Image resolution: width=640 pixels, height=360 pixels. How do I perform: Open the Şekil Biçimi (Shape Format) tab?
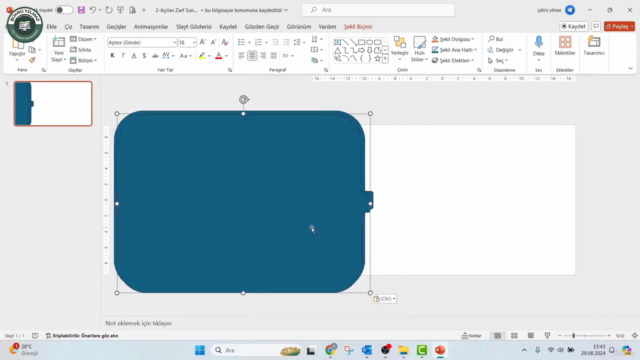point(358,27)
